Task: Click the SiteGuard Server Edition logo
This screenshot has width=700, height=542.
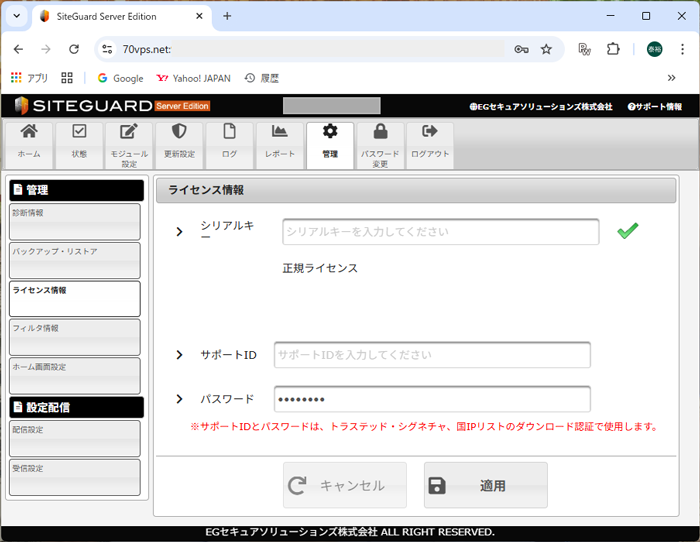Action: coord(112,106)
